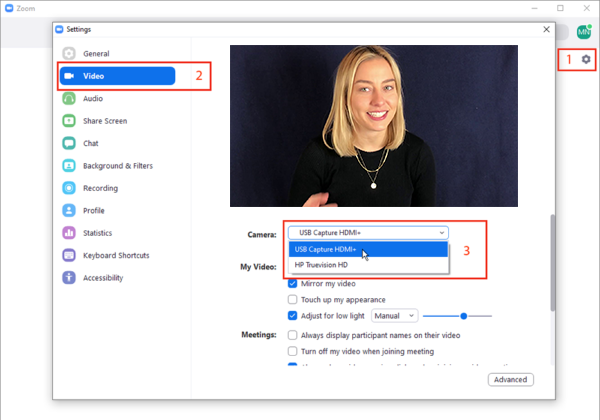Enable Always display participant names checkbox
The image size is (600, 420).
coord(292,335)
